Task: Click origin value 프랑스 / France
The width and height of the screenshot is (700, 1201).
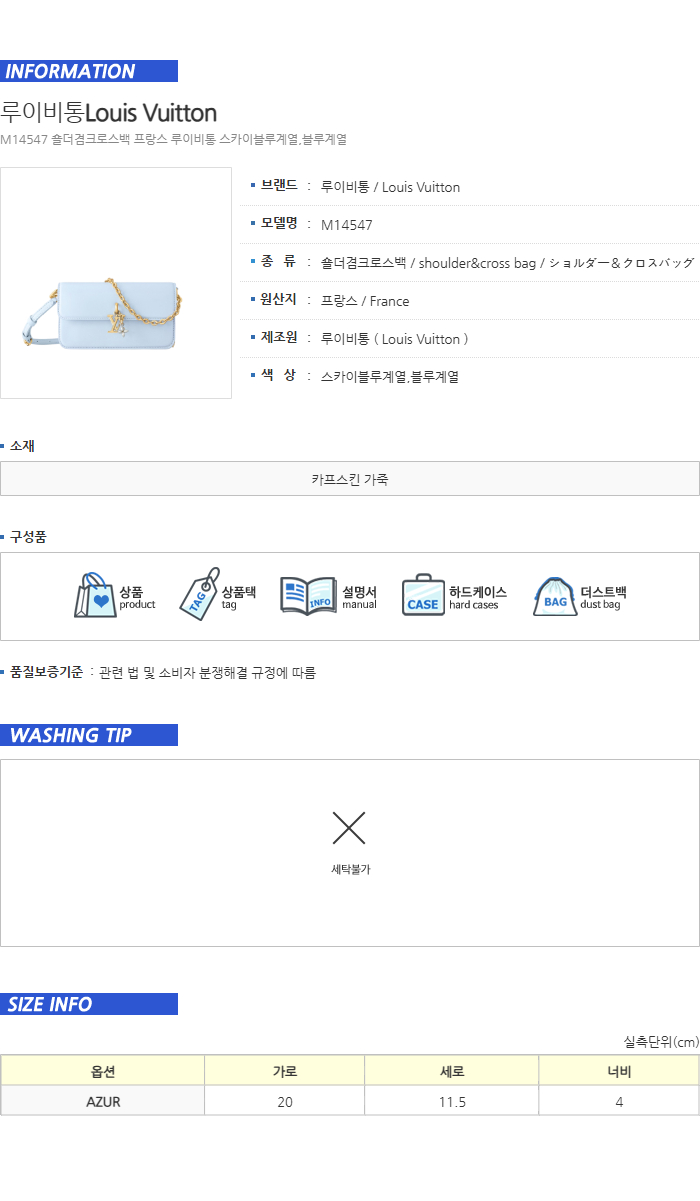Action: (x=365, y=301)
